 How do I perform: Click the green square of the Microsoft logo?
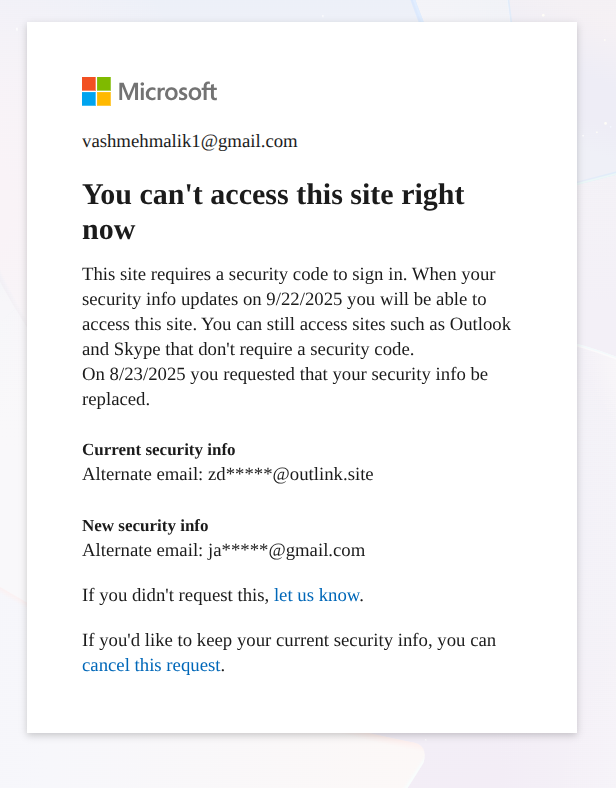tap(104, 84)
